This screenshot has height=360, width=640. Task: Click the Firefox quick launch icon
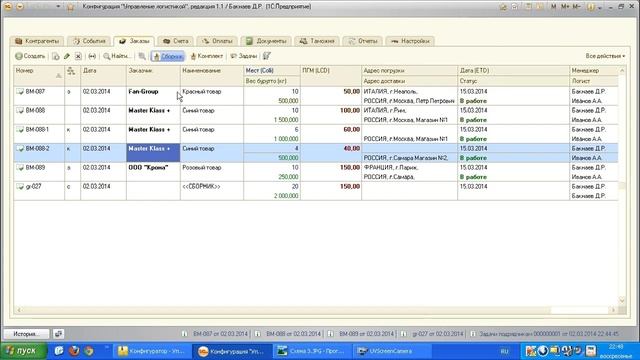pos(74,351)
